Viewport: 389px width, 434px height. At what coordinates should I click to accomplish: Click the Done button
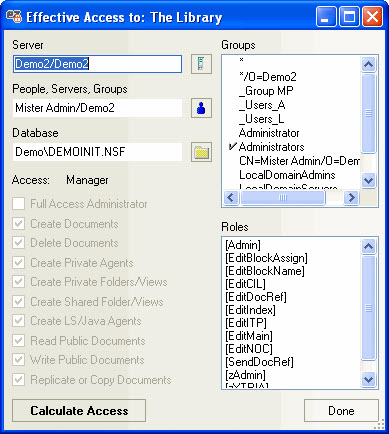[341, 411]
